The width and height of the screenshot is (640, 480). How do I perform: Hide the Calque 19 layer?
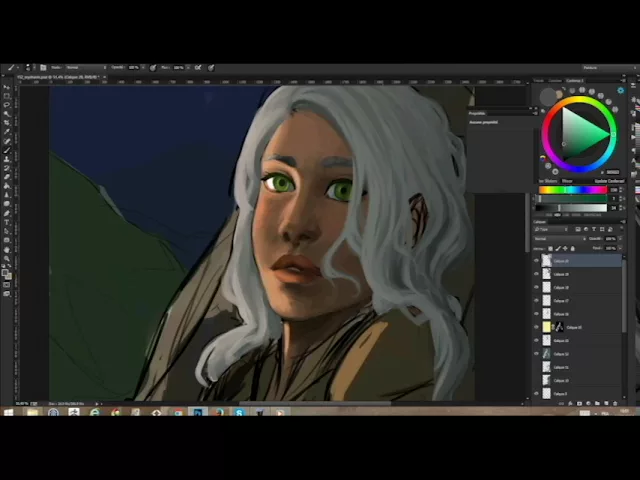[x=536, y=274]
